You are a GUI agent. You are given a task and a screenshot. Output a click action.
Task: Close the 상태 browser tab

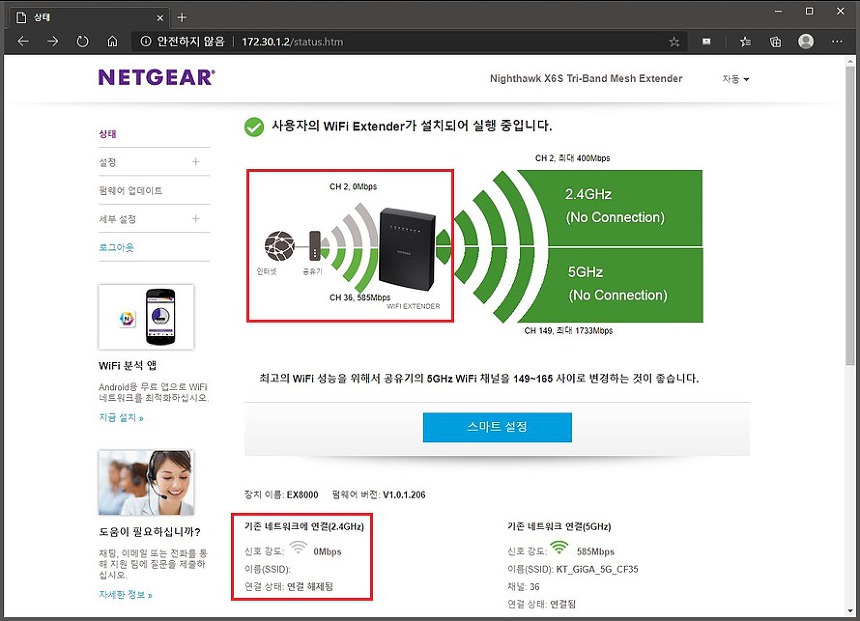point(160,18)
